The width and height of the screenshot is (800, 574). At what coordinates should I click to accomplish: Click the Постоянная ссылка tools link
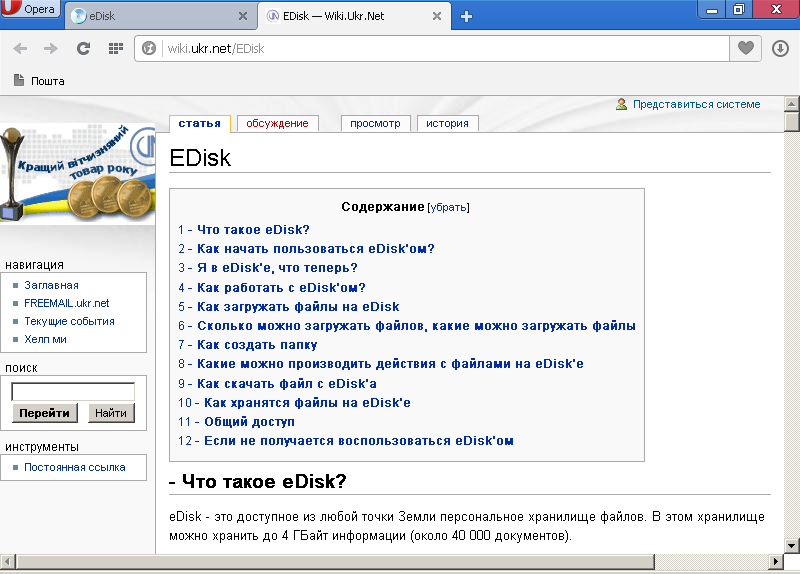(74, 467)
